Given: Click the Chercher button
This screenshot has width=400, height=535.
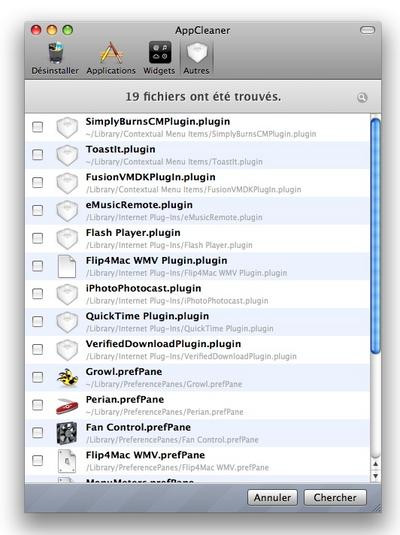Looking at the screenshot, I should 335,498.
